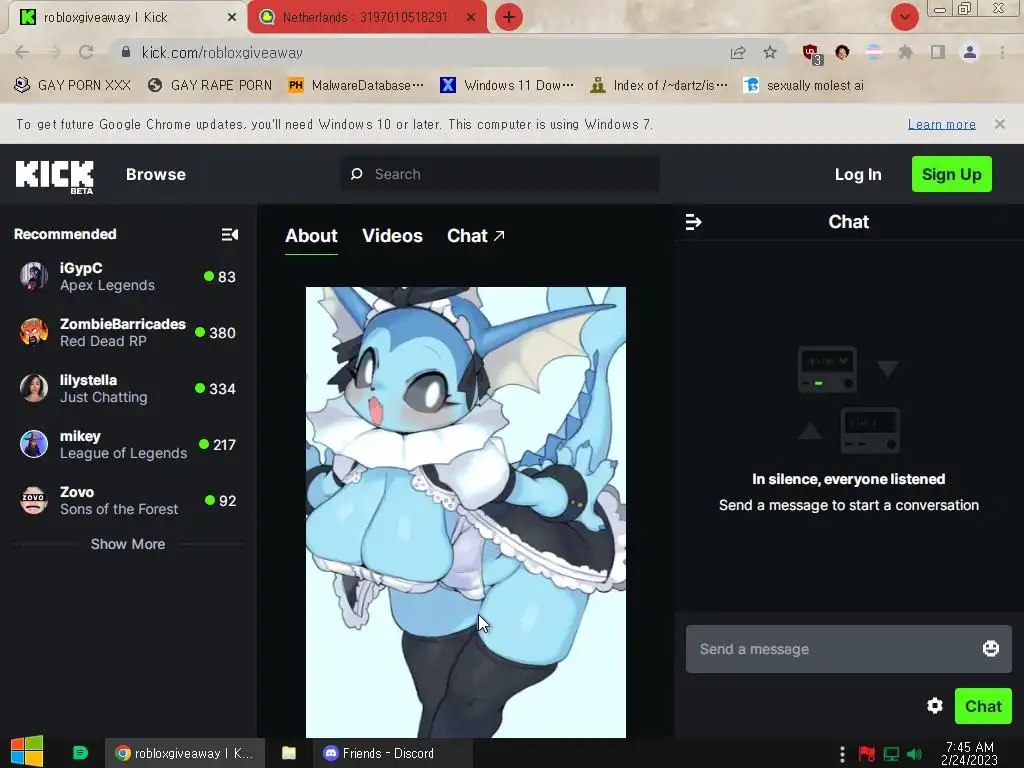The image size is (1024, 768).
Task: Open Windows 11 Dow… bookmark
Action: [x=507, y=85]
